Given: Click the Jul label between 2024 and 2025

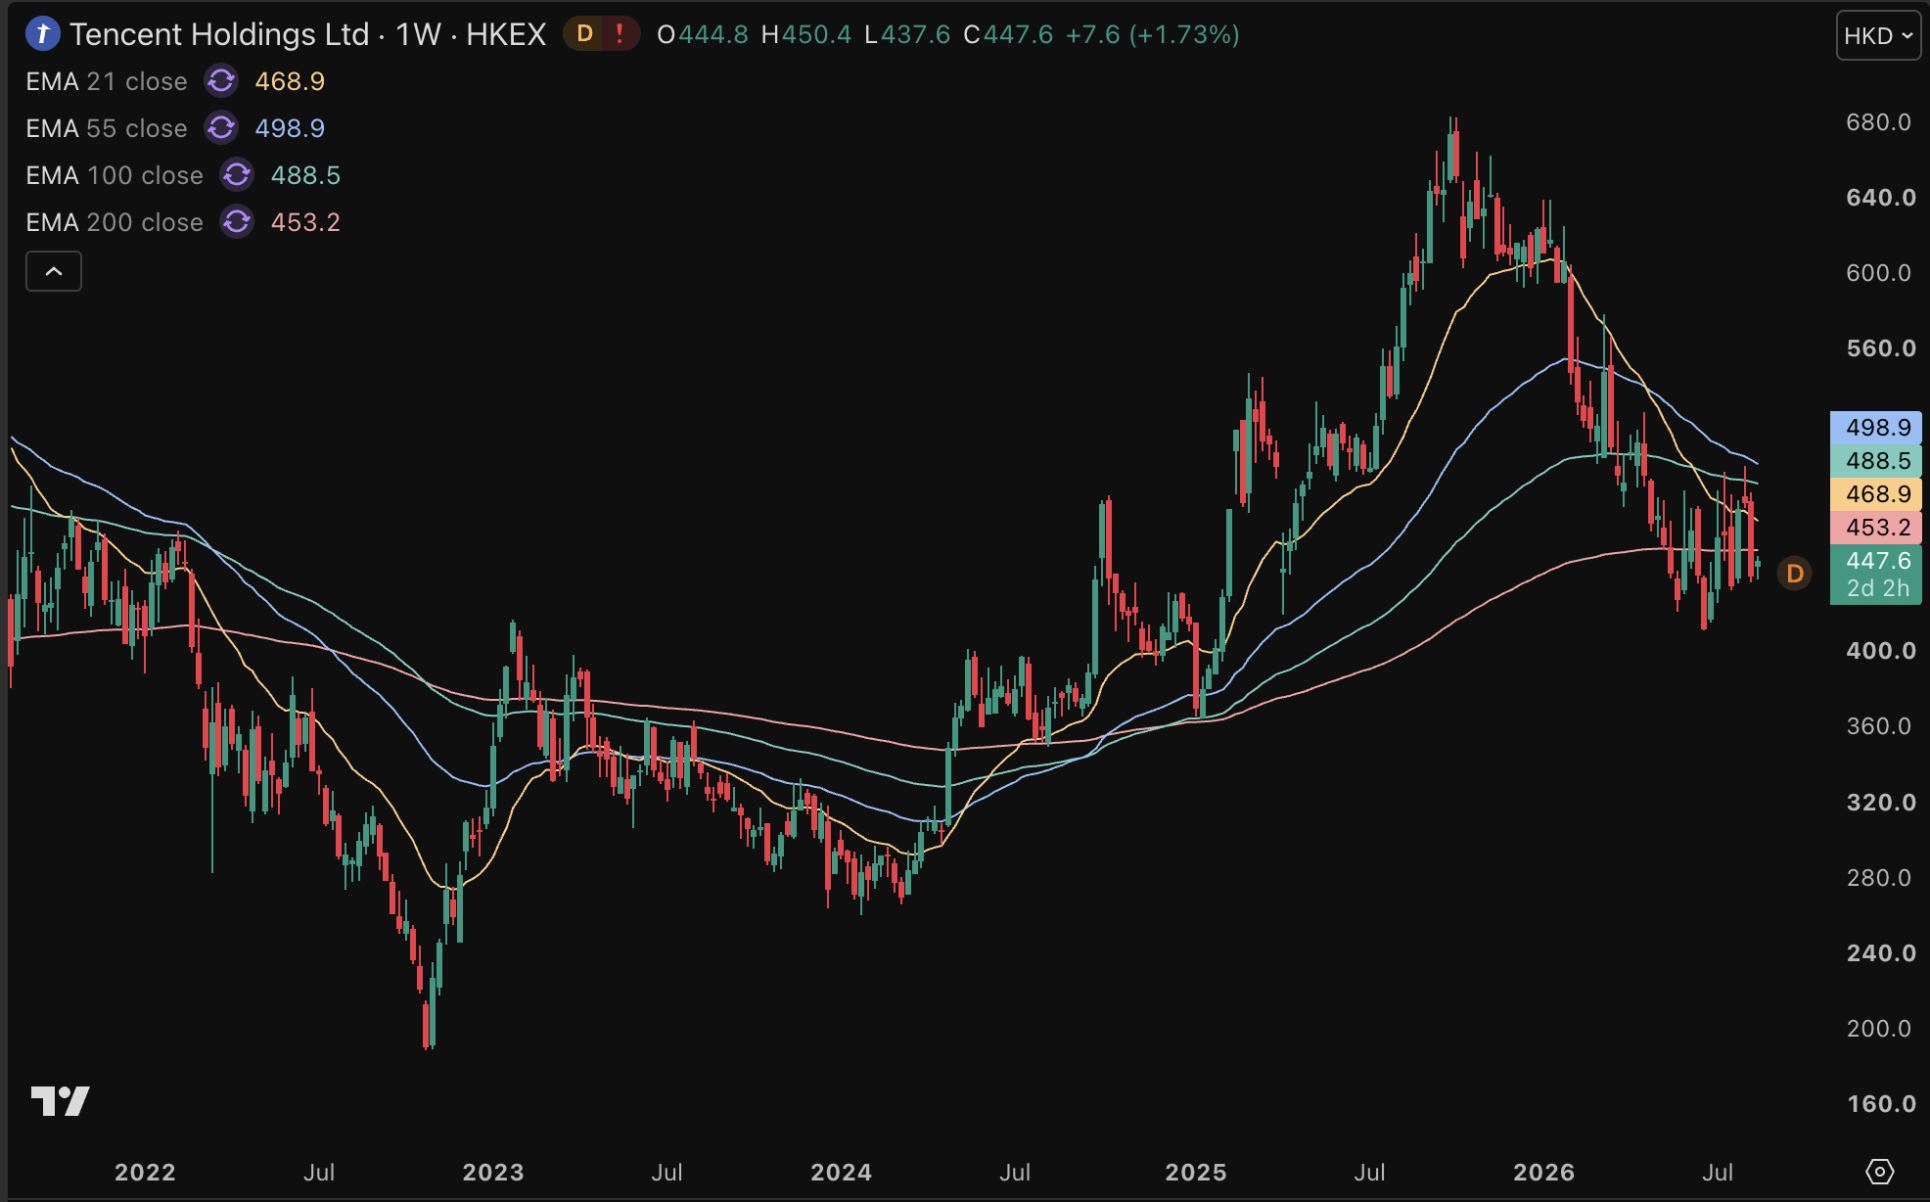Looking at the screenshot, I should 1015,1172.
